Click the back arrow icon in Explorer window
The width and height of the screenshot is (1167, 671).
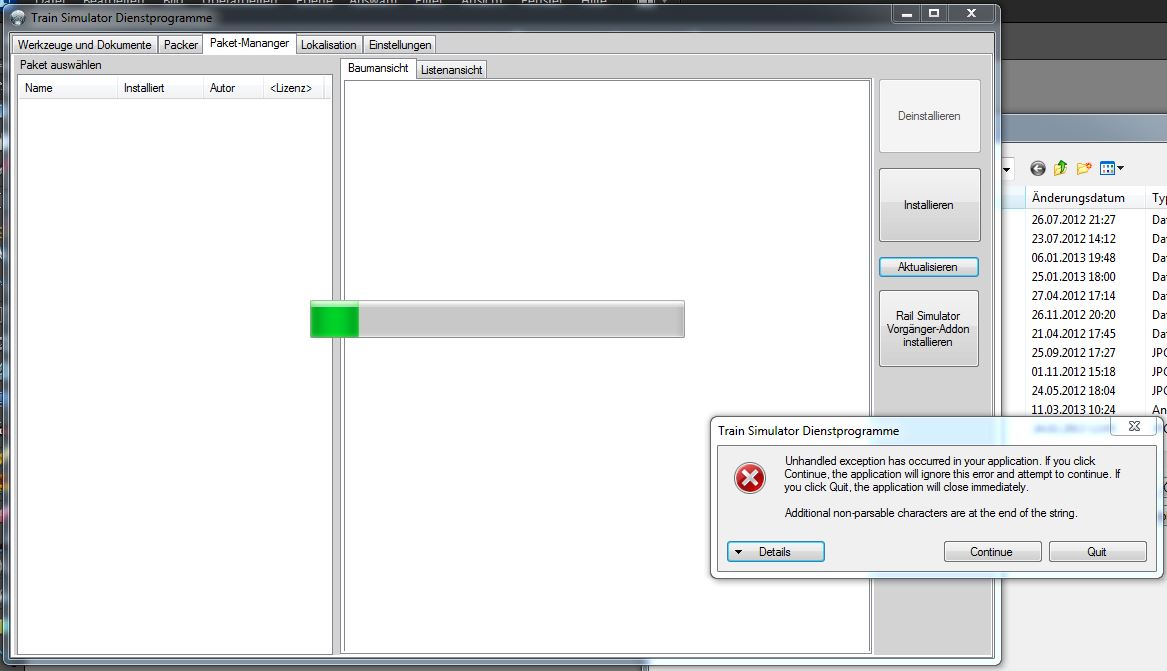click(1037, 169)
